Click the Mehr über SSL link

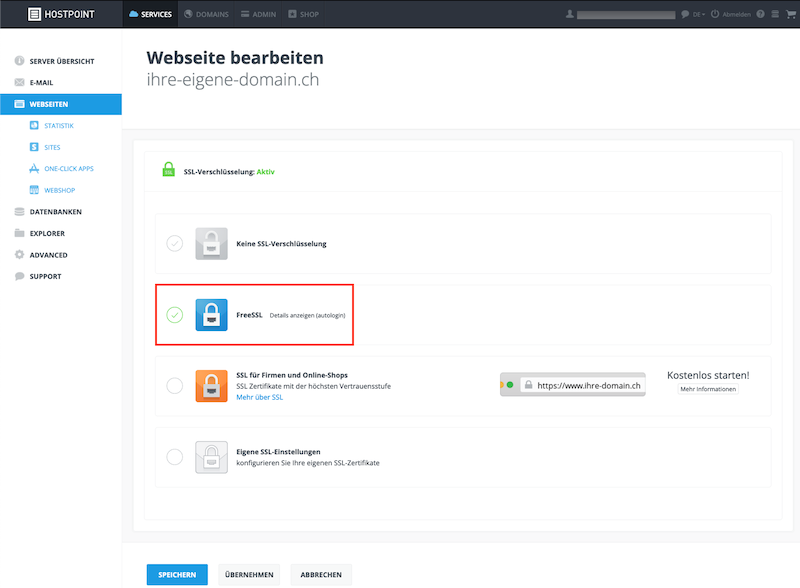[259, 397]
